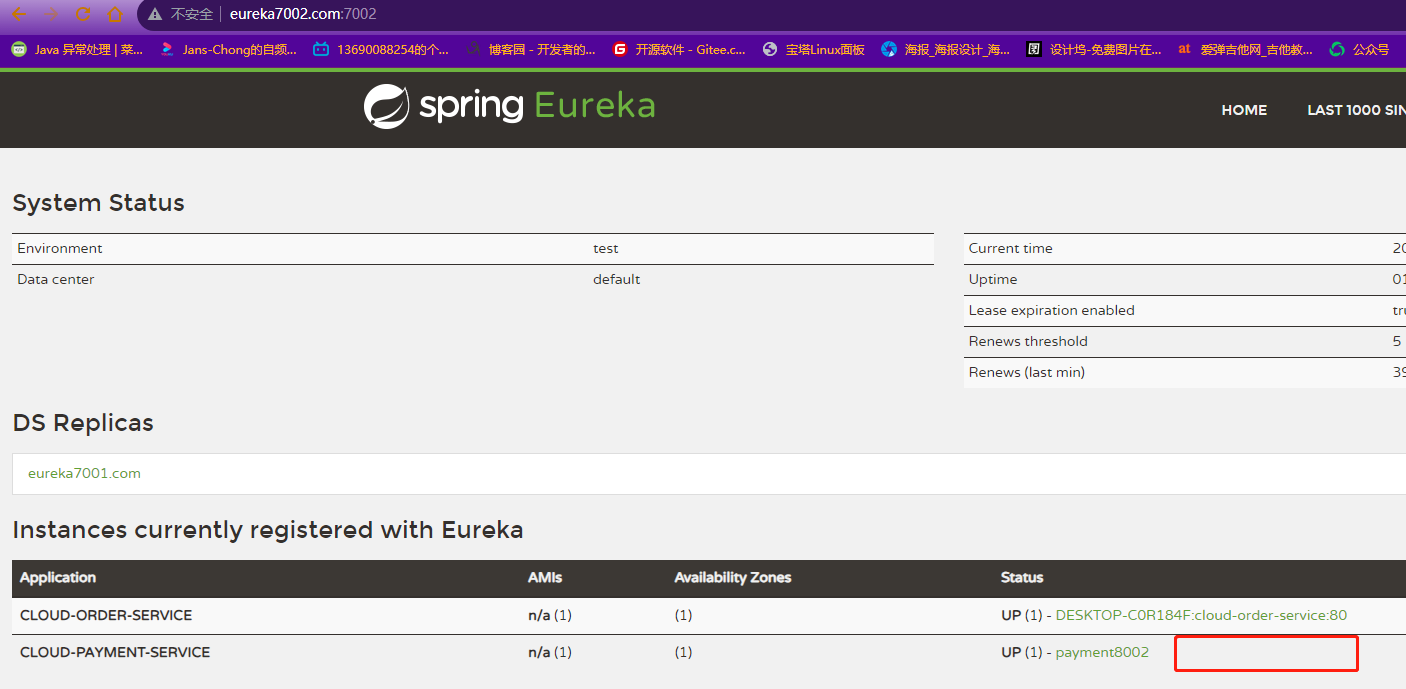Click the Data center row label
Image resolution: width=1406 pixels, height=689 pixels.
tap(56, 279)
